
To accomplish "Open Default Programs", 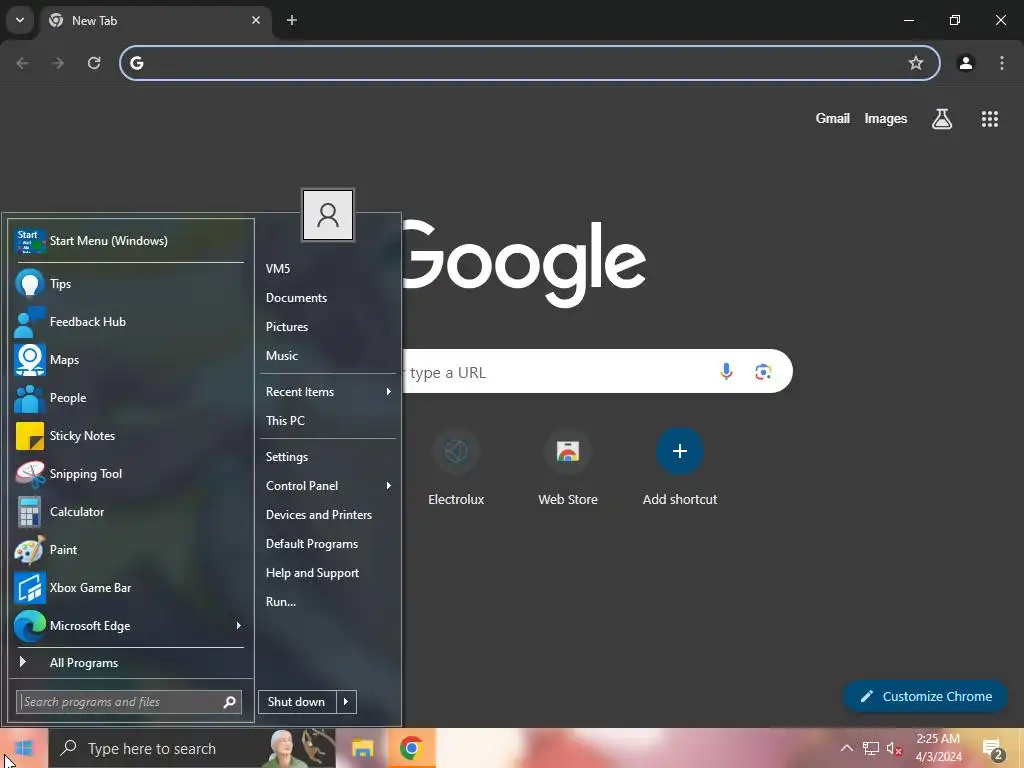I will (x=312, y=544).
